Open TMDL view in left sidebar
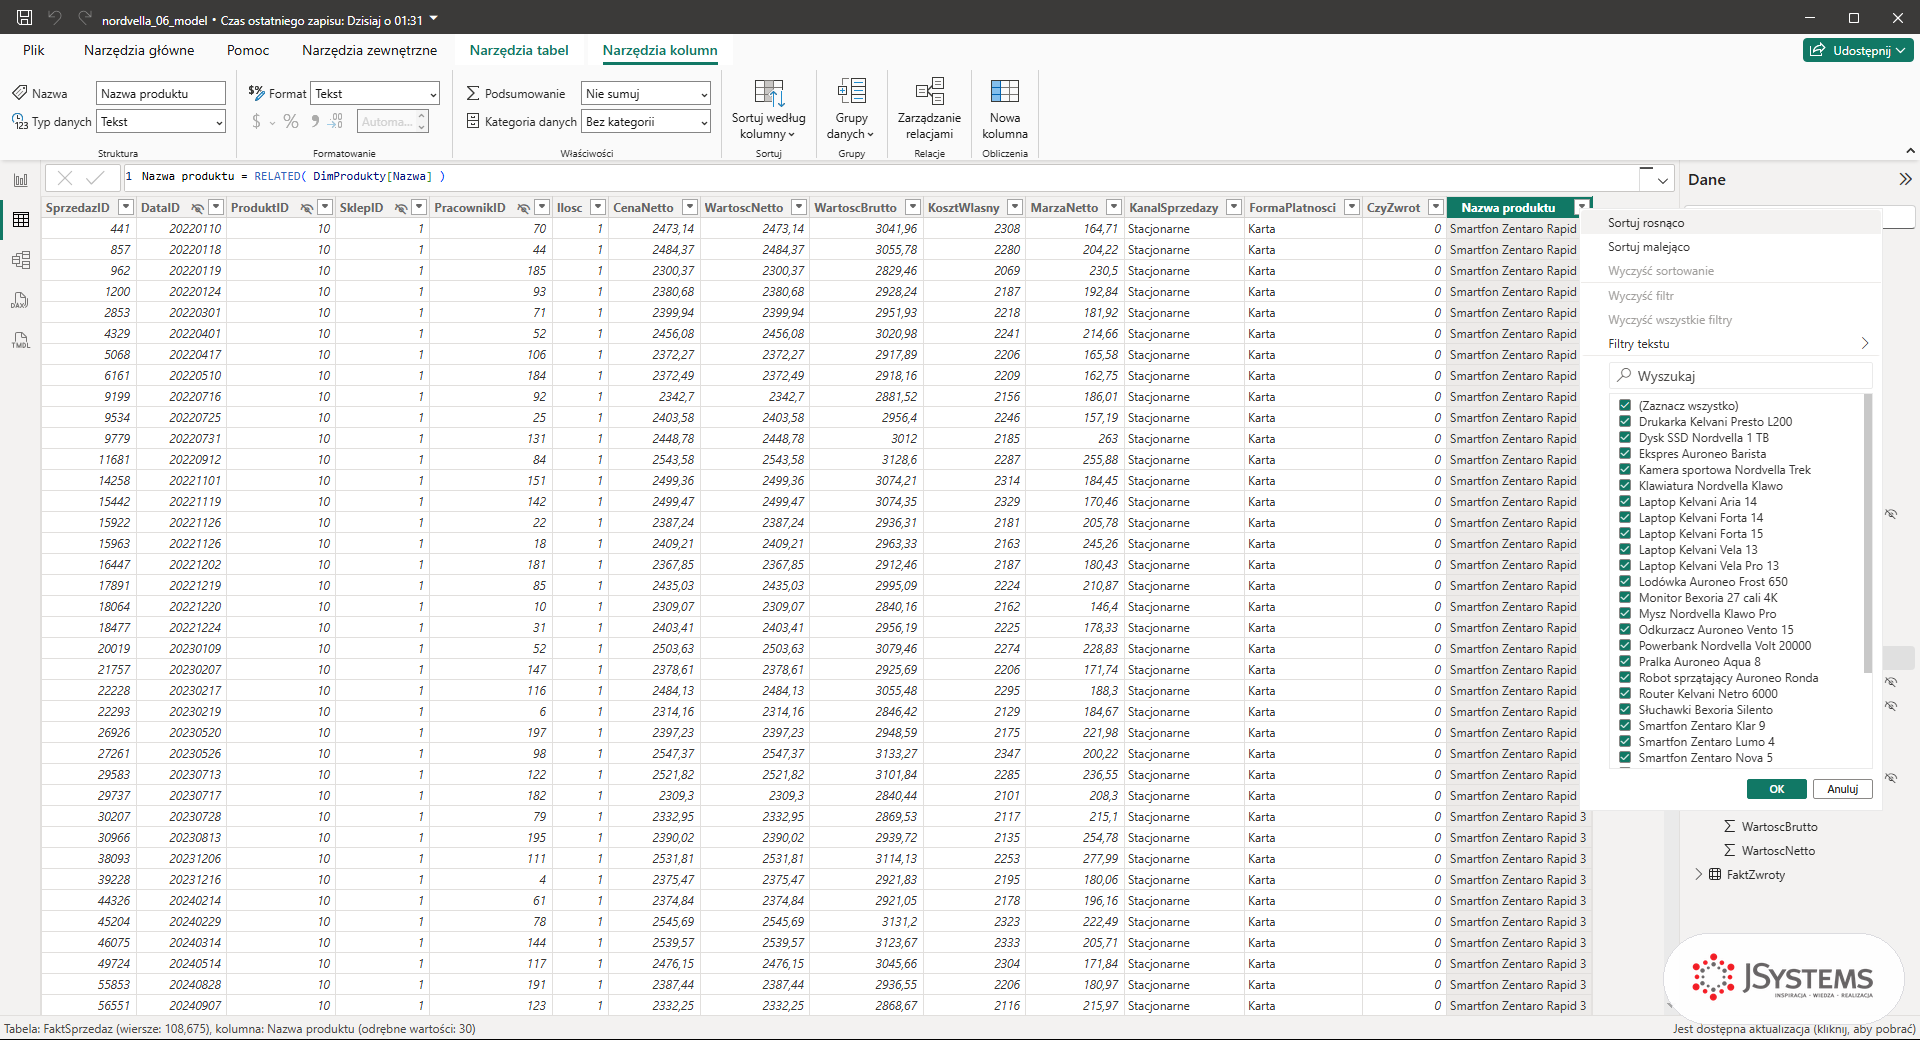The image size is (1920, 1040). (x=21, y=340)
